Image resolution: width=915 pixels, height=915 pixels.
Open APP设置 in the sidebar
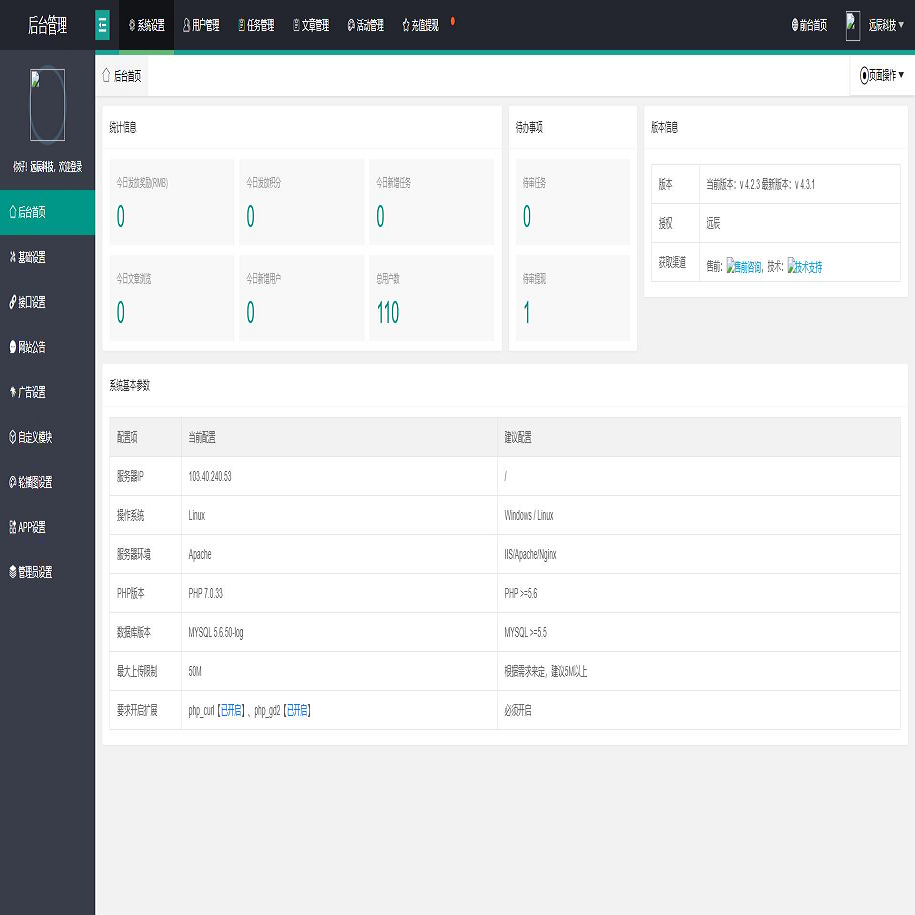[x=32, y=527]
